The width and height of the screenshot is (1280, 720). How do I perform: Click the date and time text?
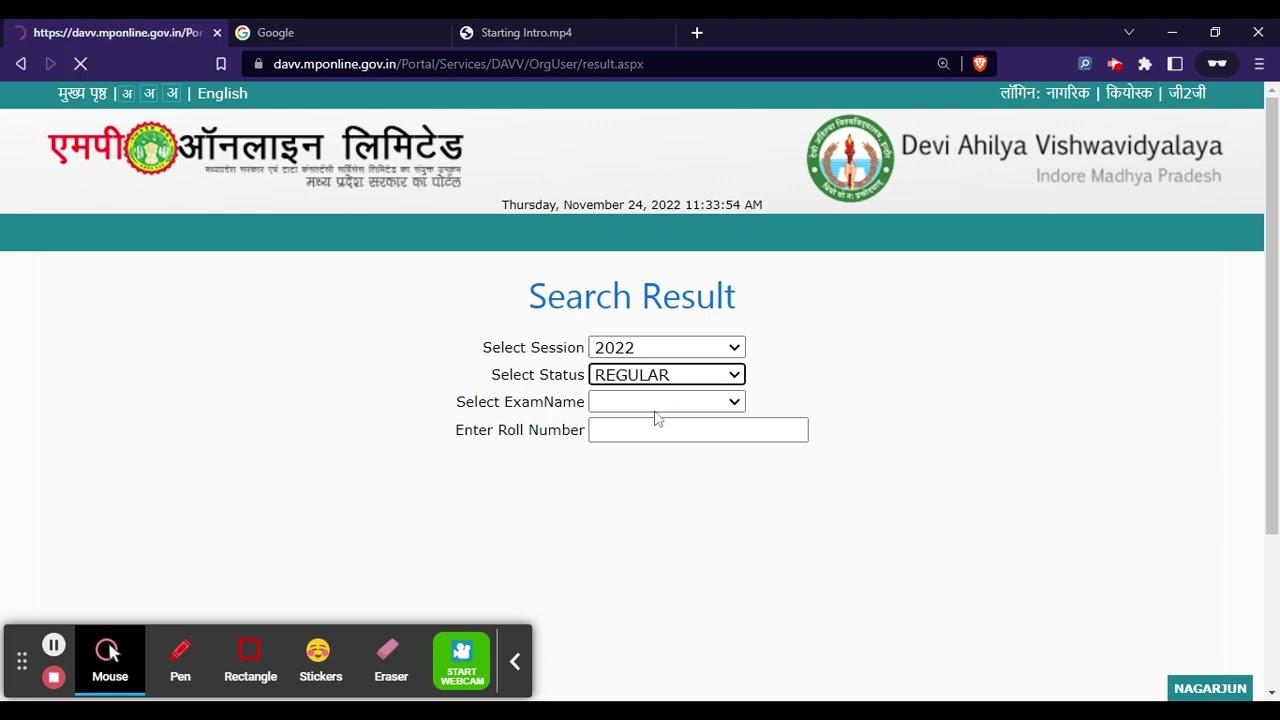click(632, 205)
